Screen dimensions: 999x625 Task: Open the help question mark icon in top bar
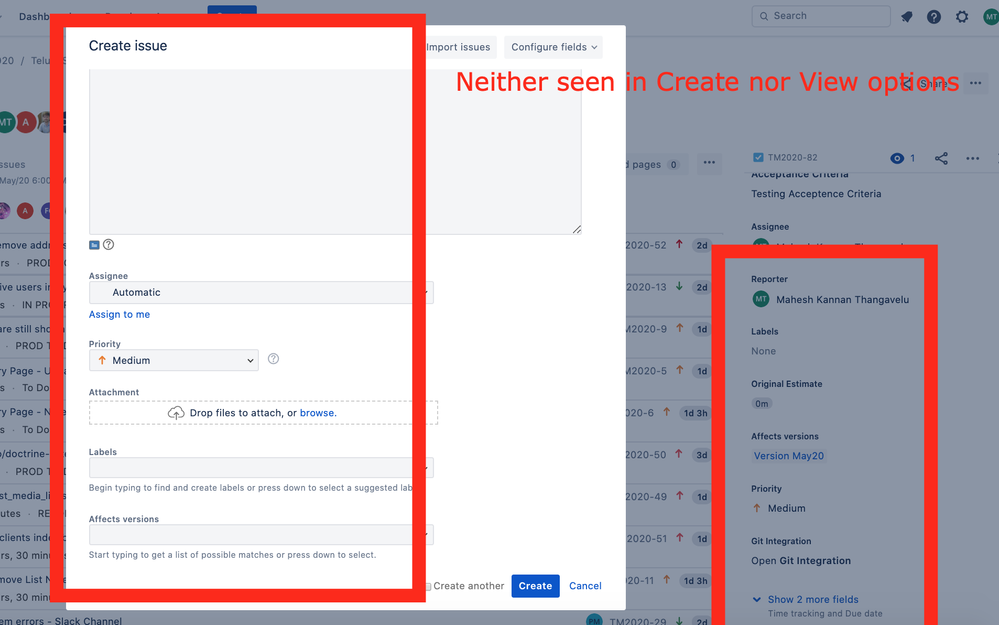(934, 17)
